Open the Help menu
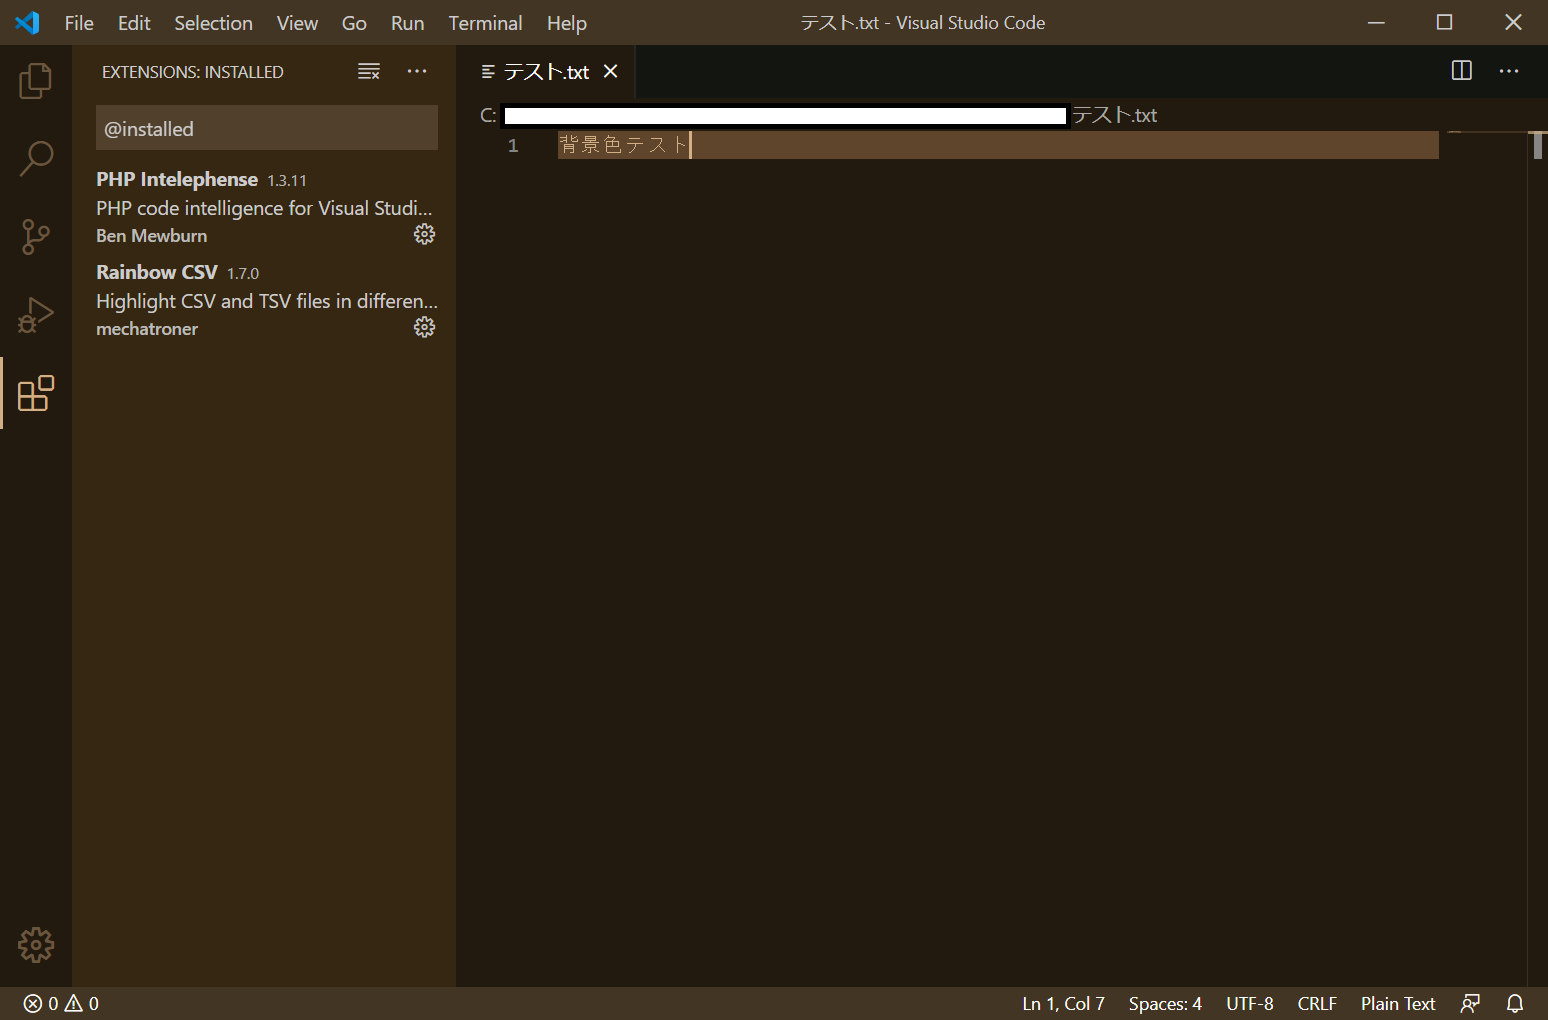1548x1020 pixels. click(566, 23)
